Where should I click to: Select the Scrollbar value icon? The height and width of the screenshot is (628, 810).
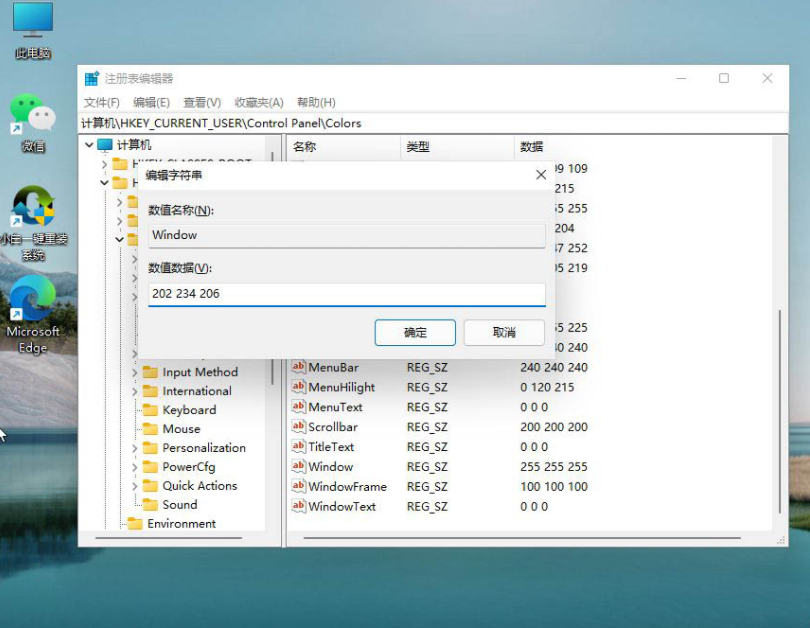click(x=298, y=427)
